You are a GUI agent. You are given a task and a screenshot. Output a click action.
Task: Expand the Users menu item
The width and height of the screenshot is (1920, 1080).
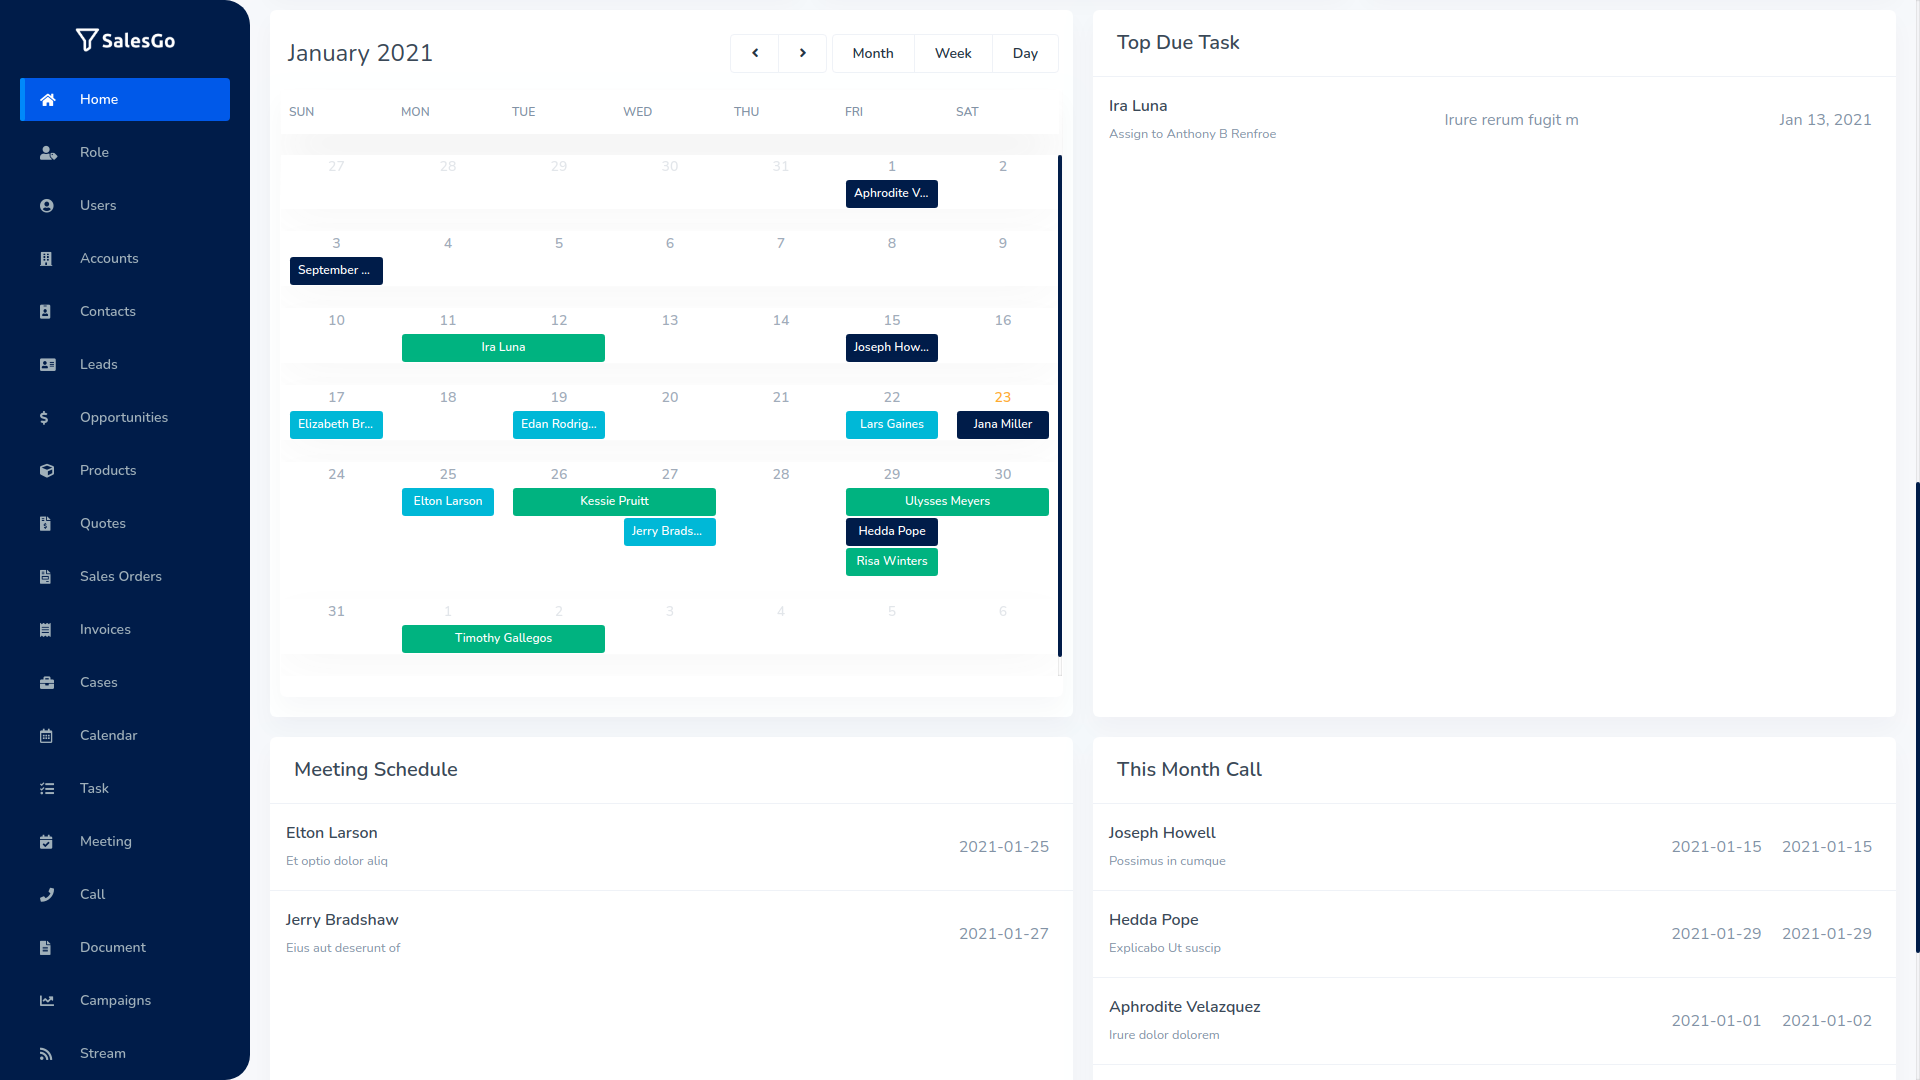(124, 204)
